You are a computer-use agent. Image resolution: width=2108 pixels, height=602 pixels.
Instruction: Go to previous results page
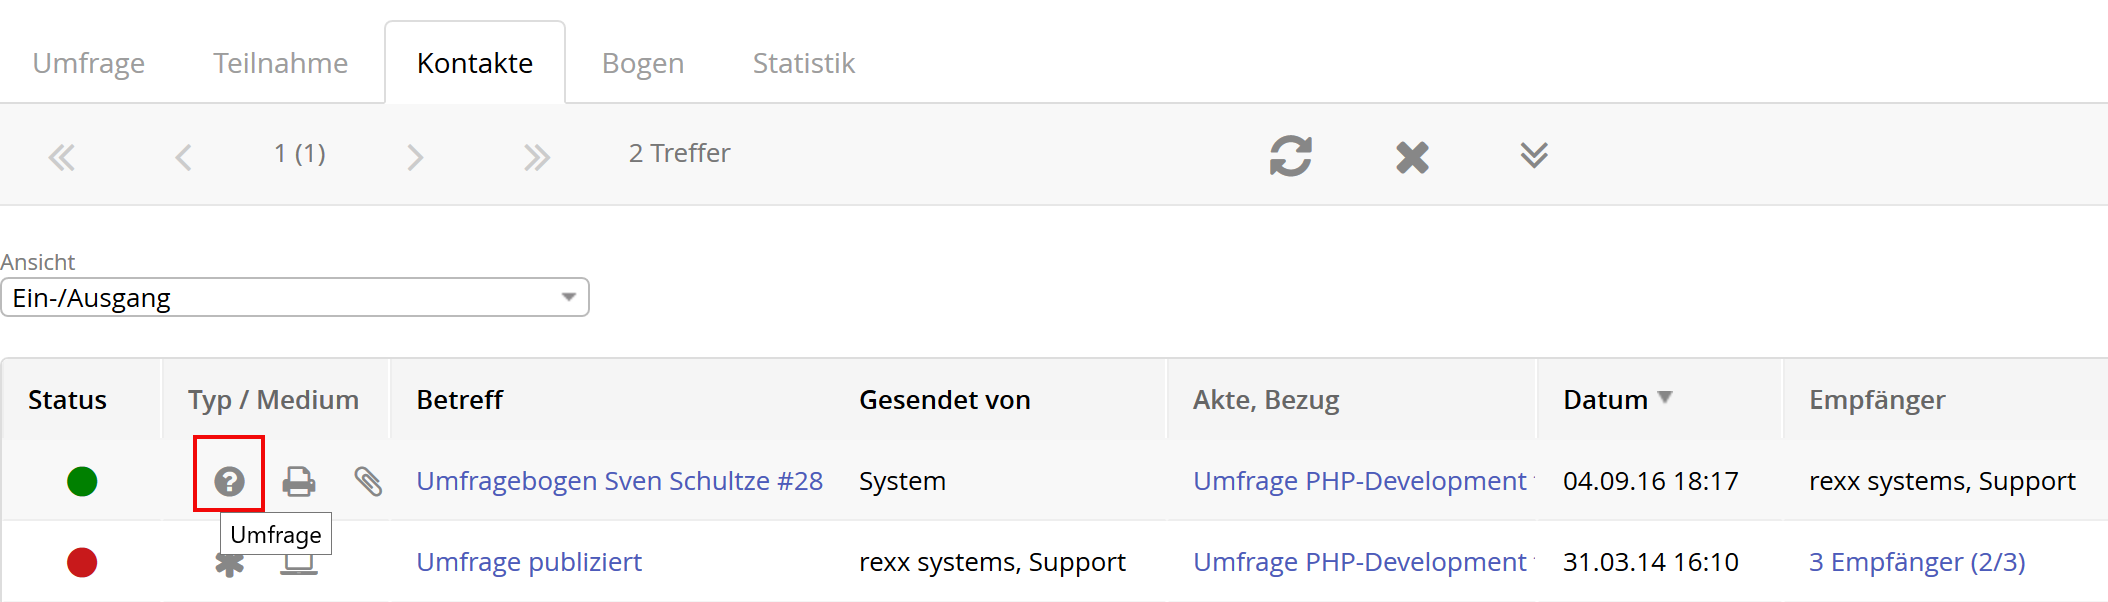(183, 157)
